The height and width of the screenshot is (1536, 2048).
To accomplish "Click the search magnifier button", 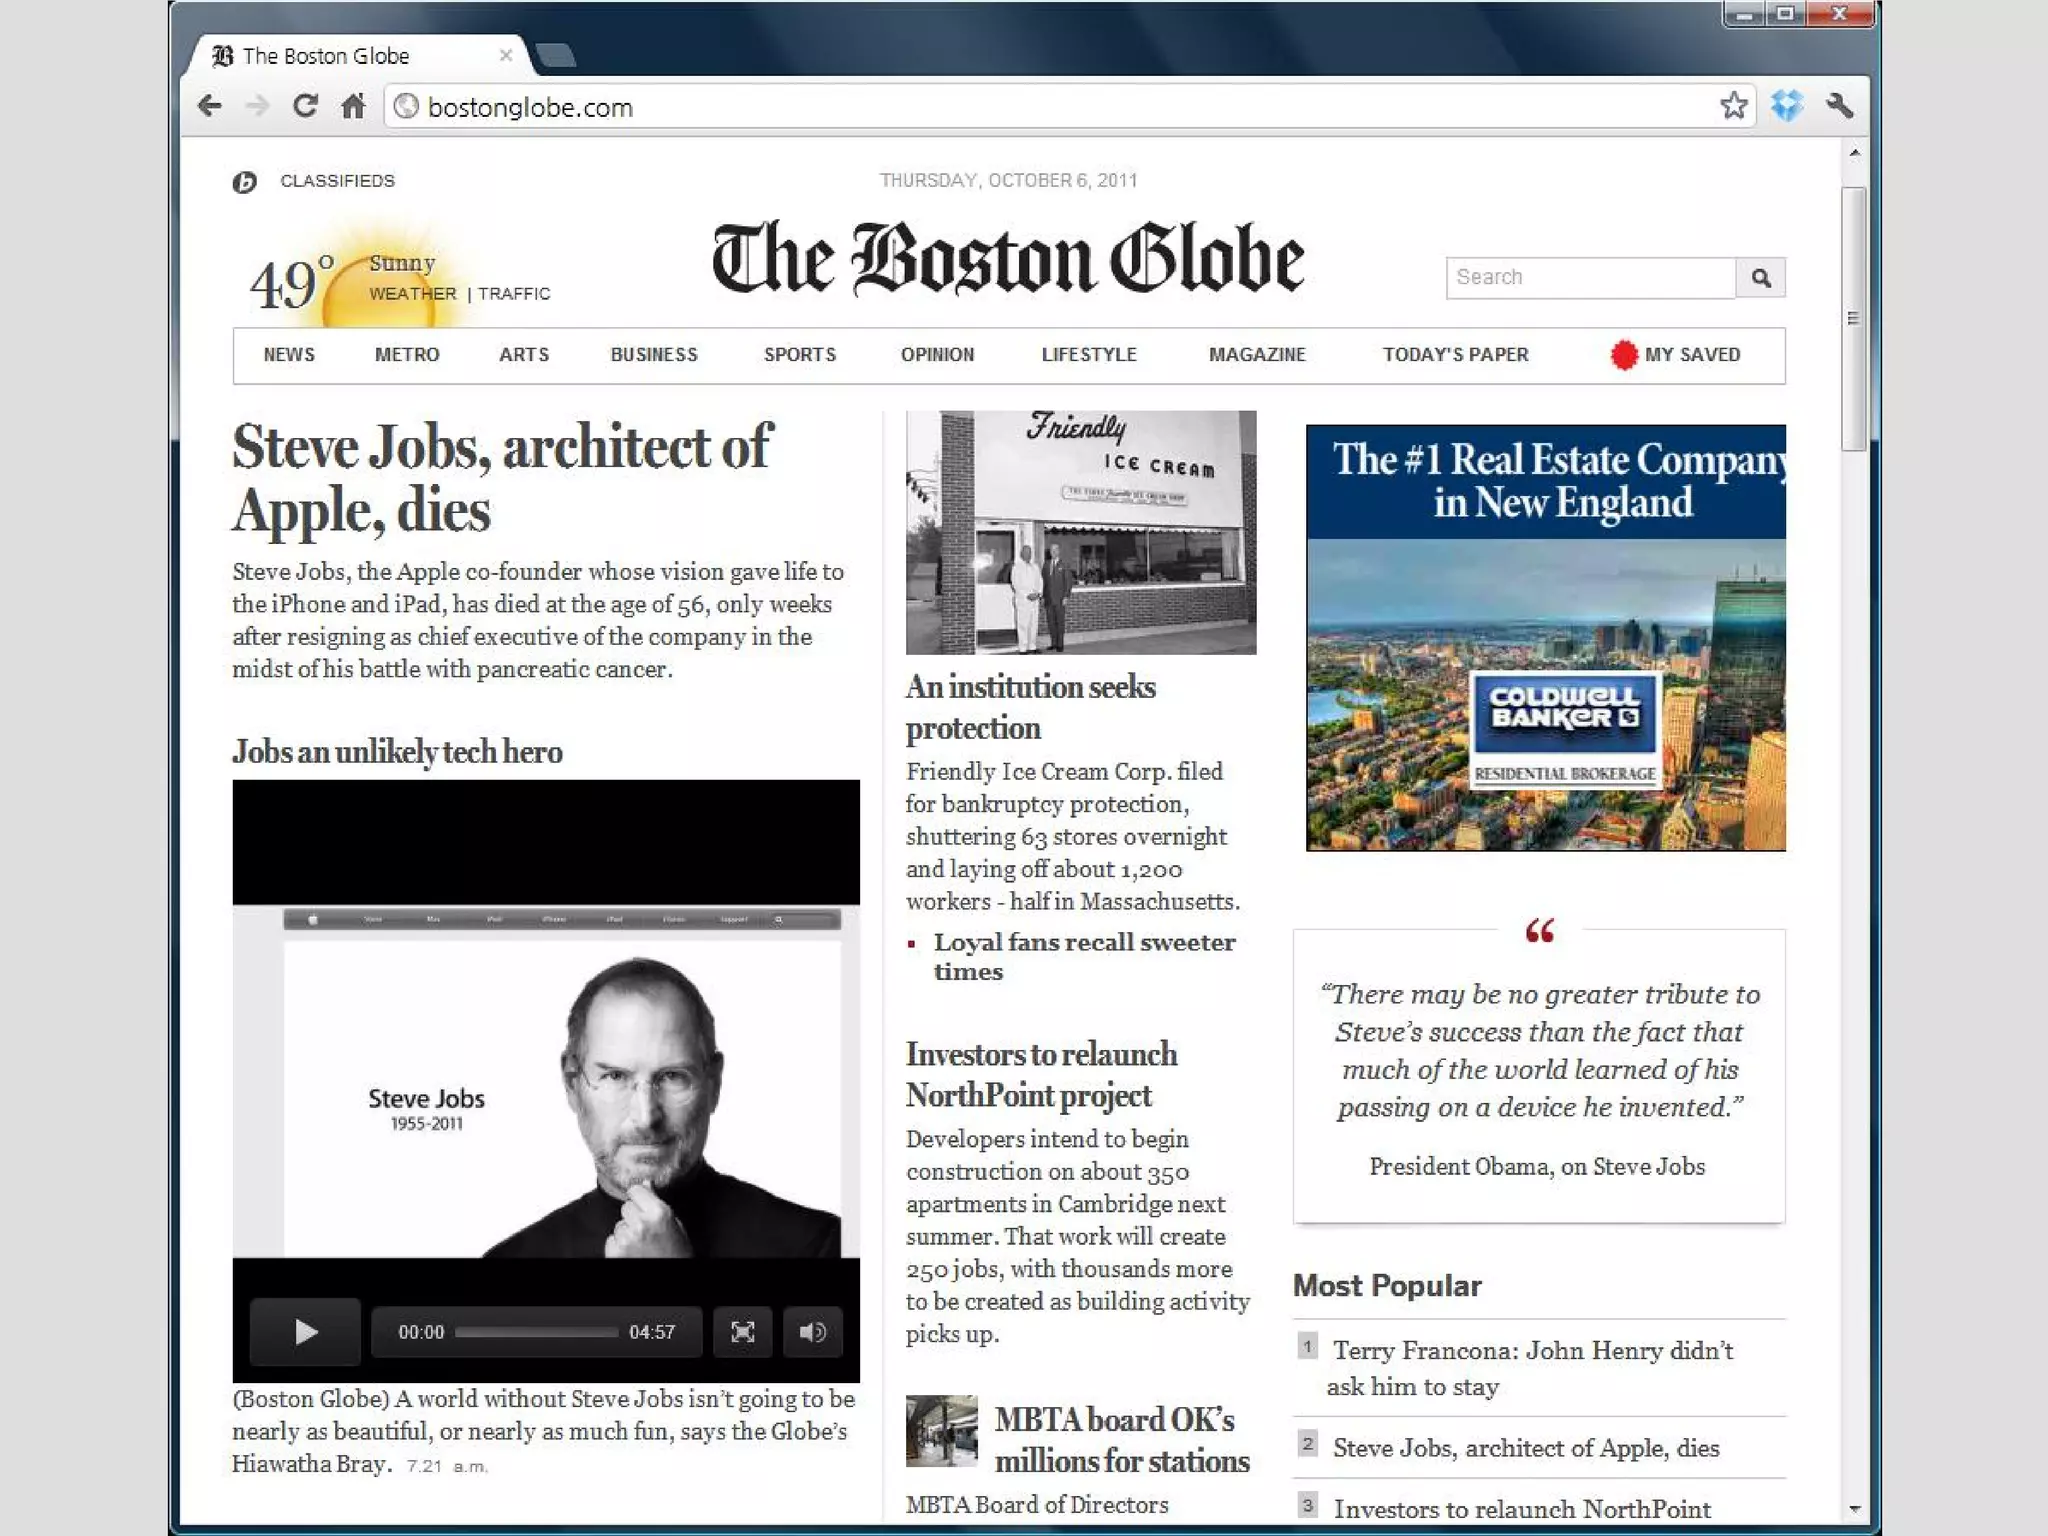I will coord(1760,278).
